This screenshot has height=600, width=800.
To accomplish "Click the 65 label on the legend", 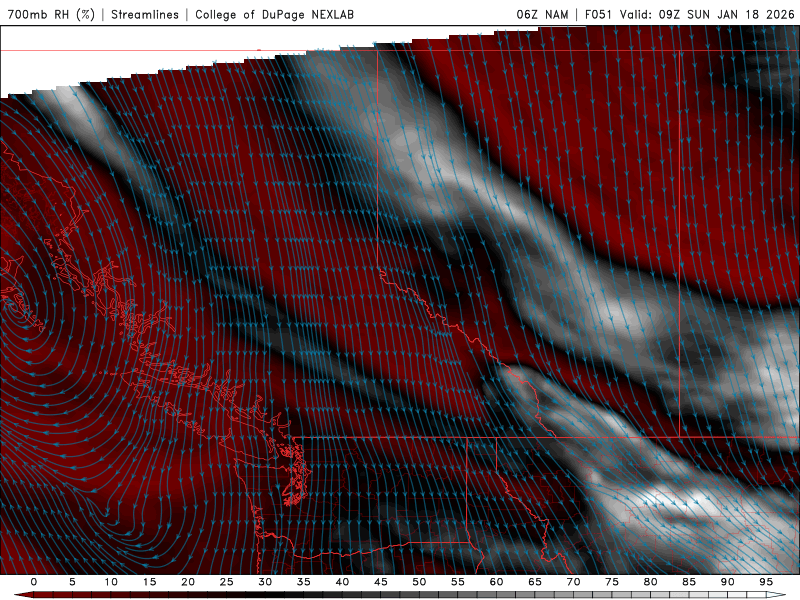I will (534, 582).
